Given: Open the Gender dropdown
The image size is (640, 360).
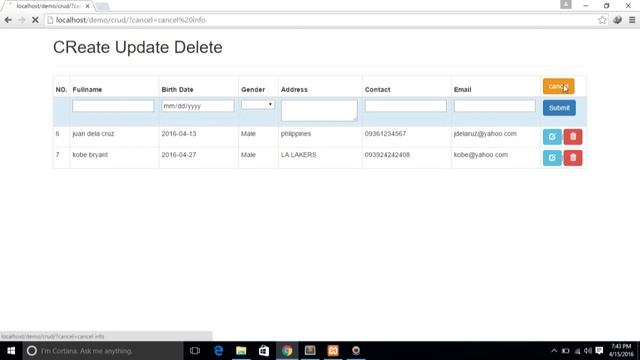Looking at the screenshot, I should pyautogui.click(x=258, y=104).
